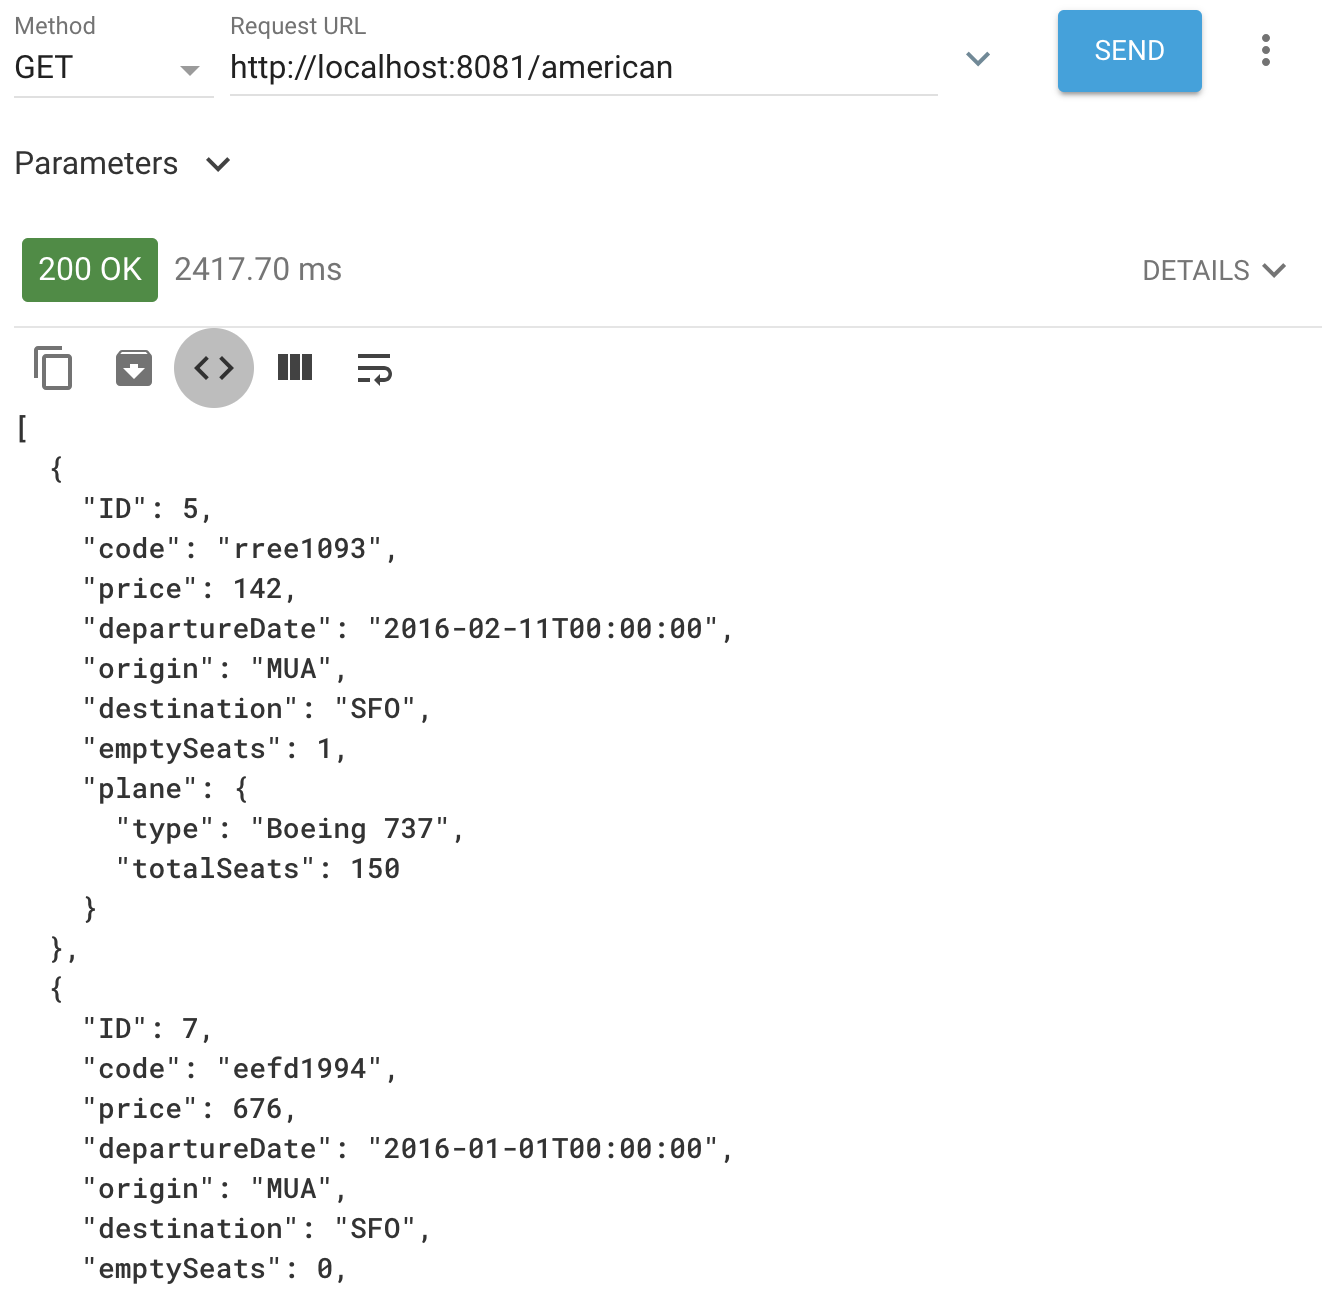Click the SEND button
Screen dimensions: 1334x1290
point(1130,51)
